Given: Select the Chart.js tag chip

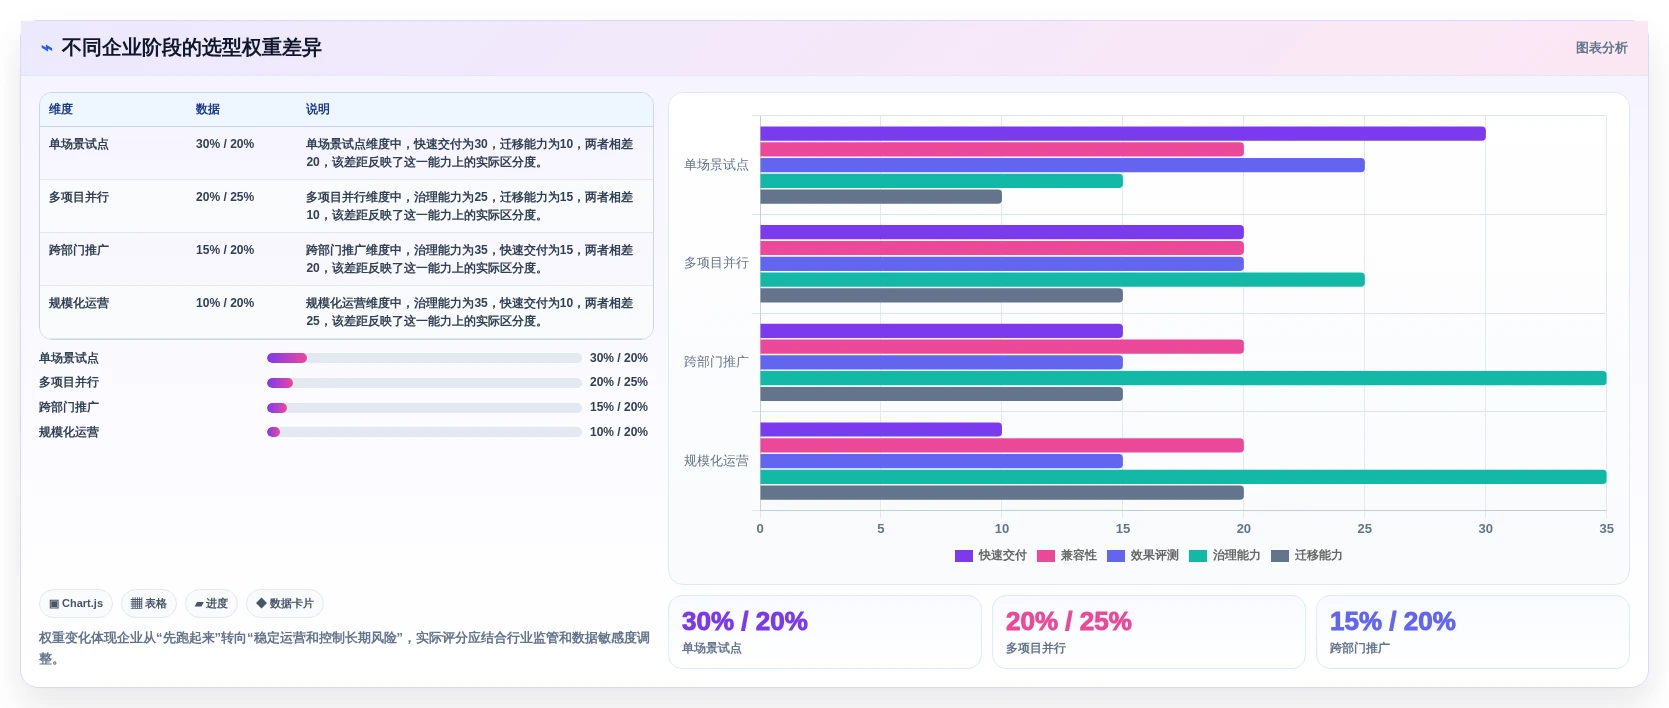Looking at the screenshot, I should coord(76,603).
